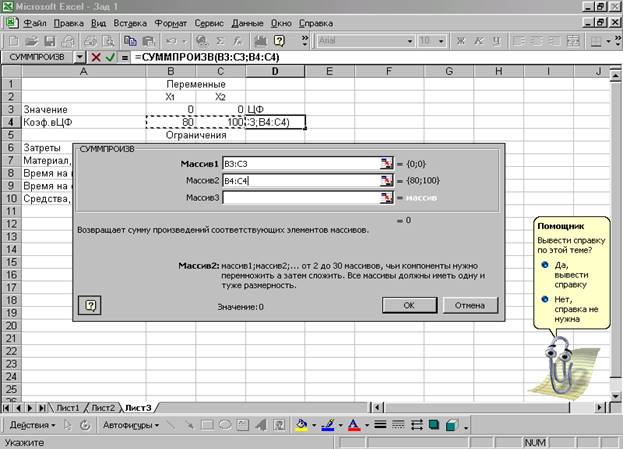Viewport: 623px width, 449px height.
Task: Click into the Массив3 input field
Action: pos(300,198)
